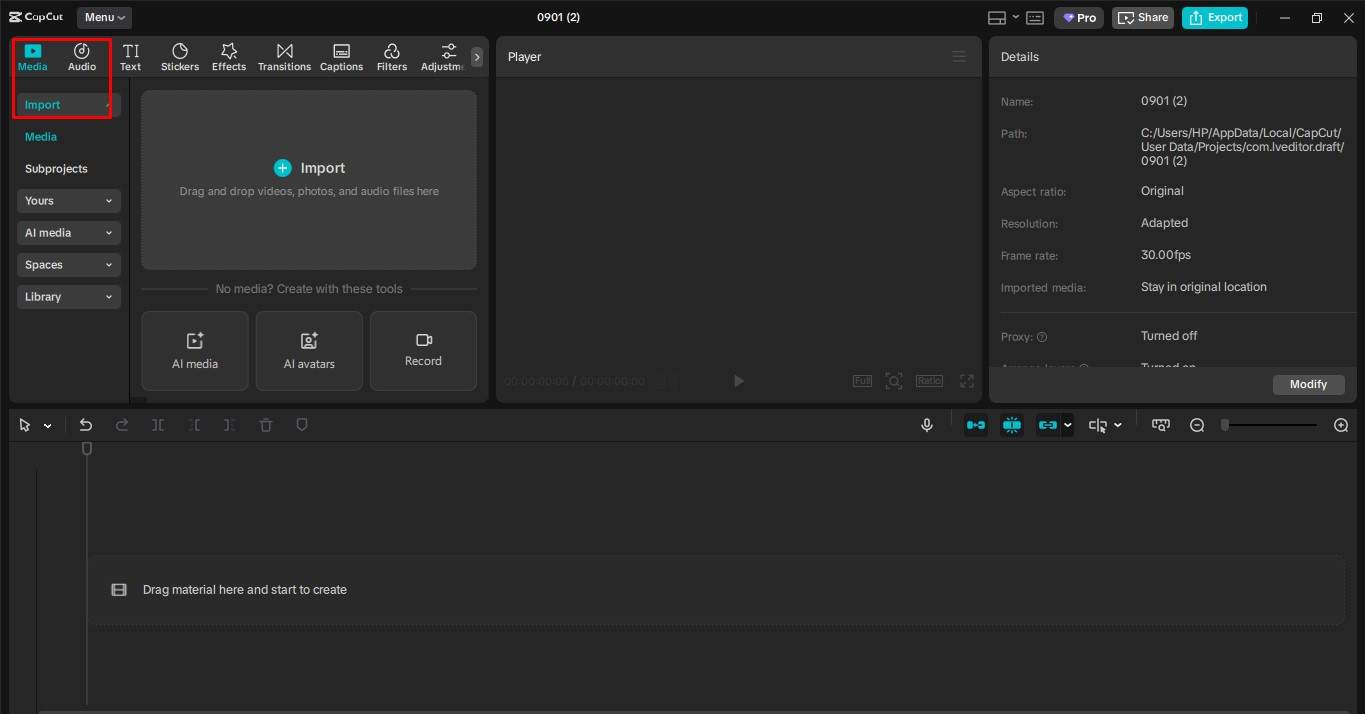Zoom out the timeline
Screen dimensions: 1365x714
click(1197, 425)
